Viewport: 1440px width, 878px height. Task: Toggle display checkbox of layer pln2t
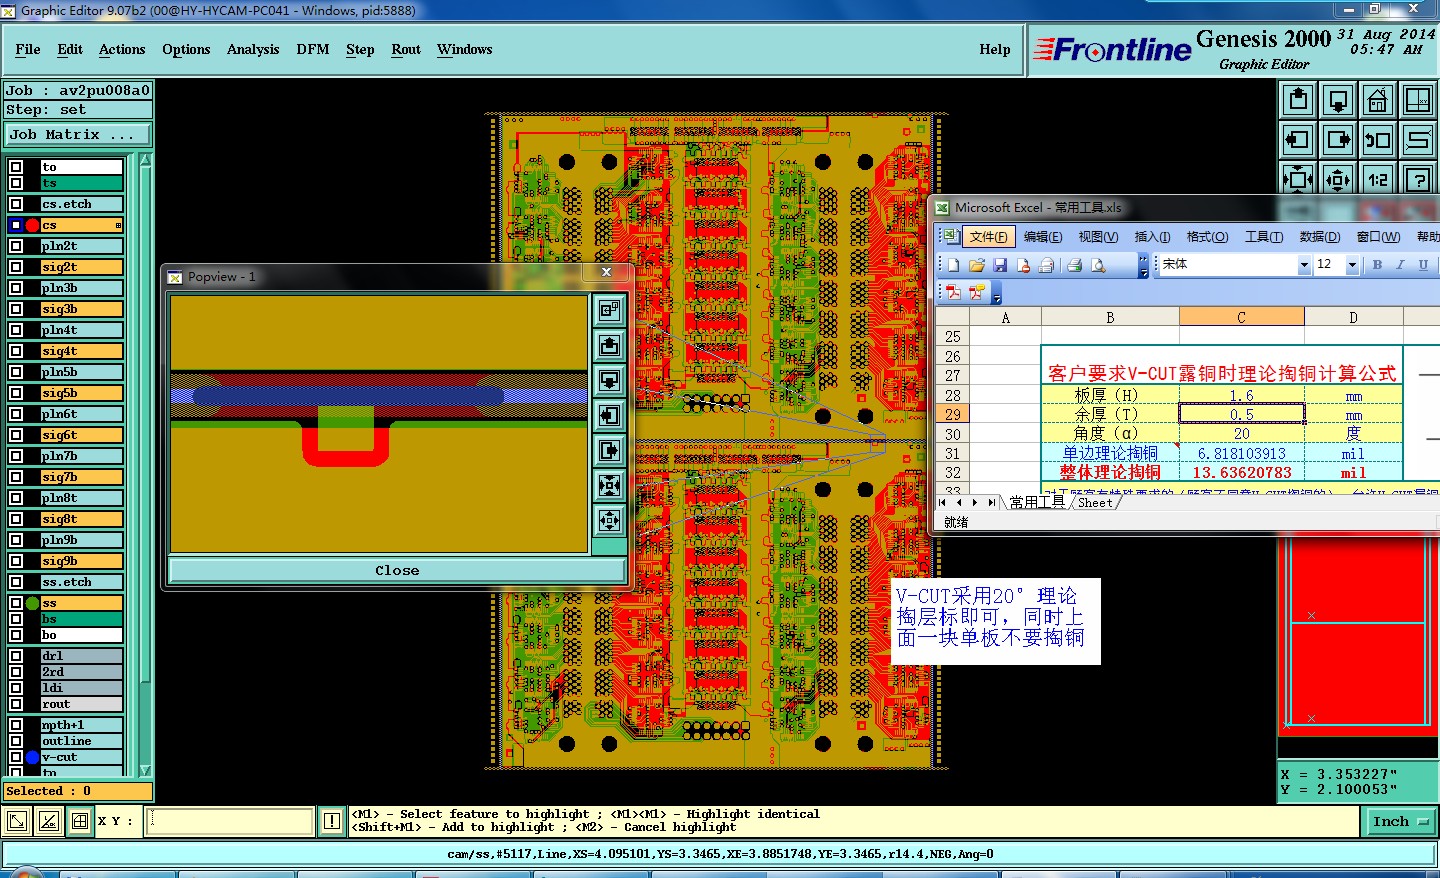tap(16, 246)
